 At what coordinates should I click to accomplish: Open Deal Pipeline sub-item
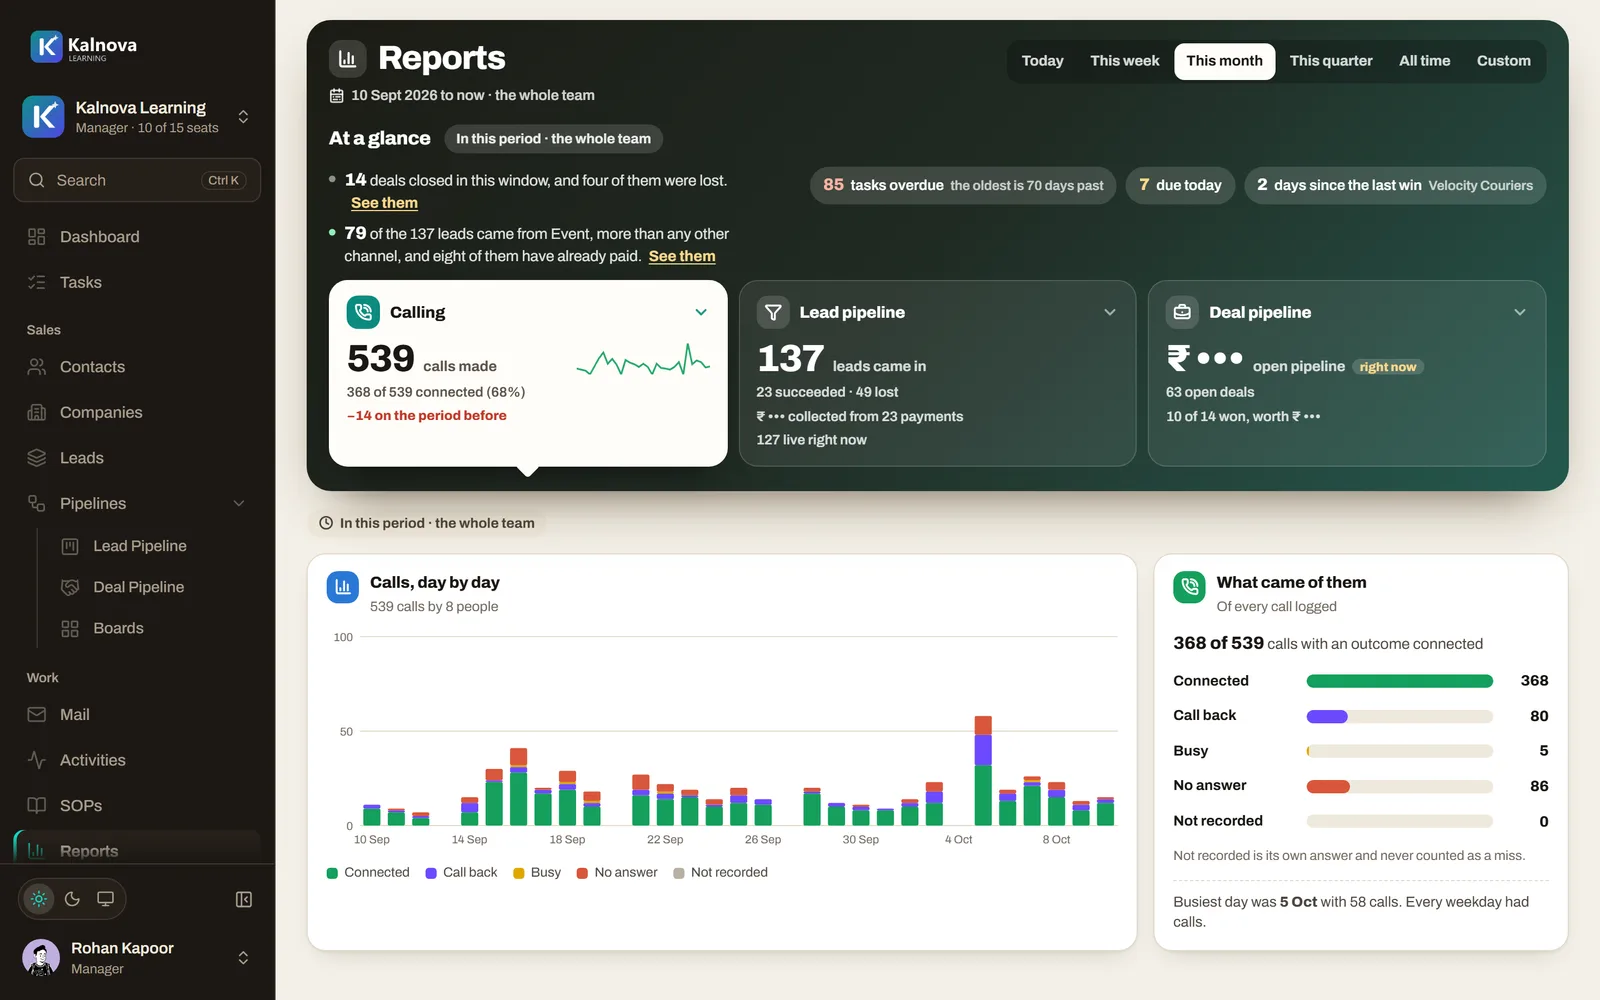(x=139, y=587)
